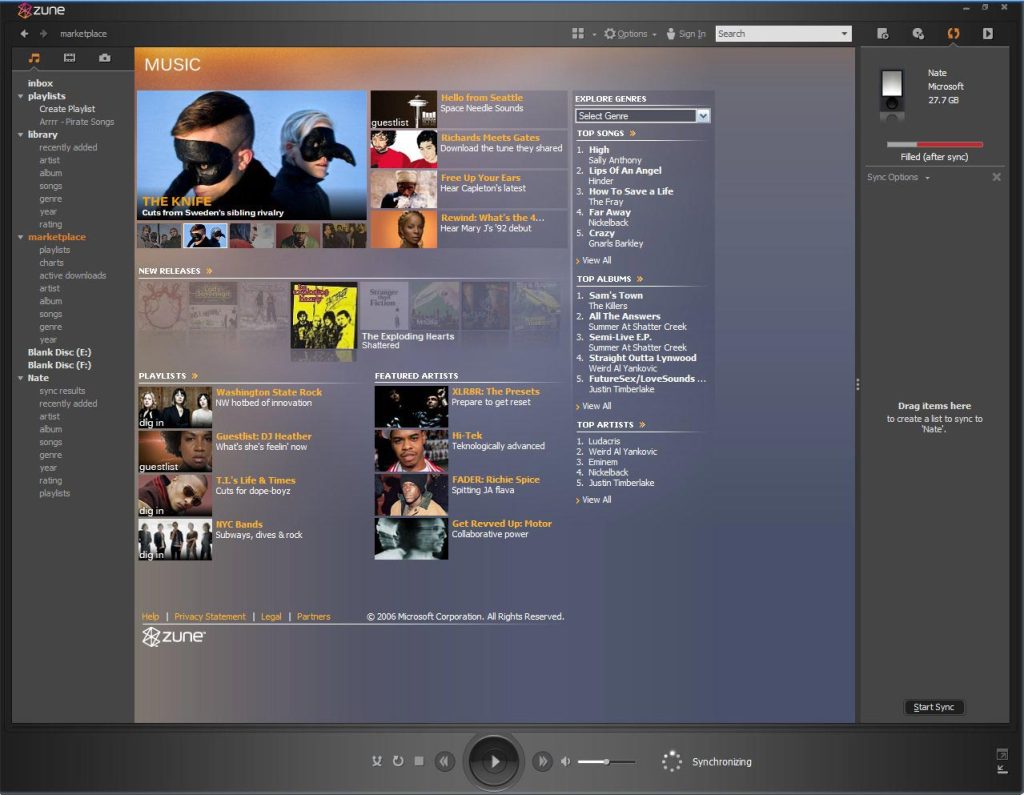Image resolution: width=1024 pixels, height=795 pixels.
Task: Open sync results under Nate
Action: (x=62, y=391)
